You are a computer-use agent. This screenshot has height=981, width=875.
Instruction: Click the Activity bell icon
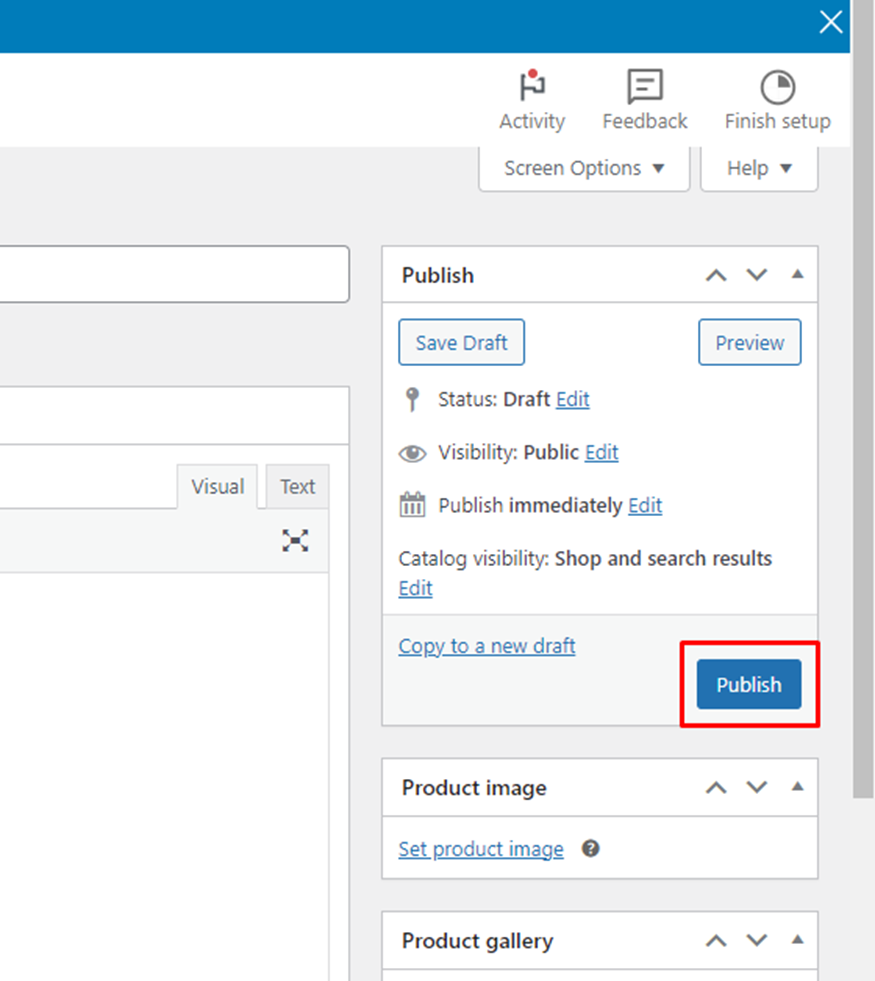[x=530, y=85]
